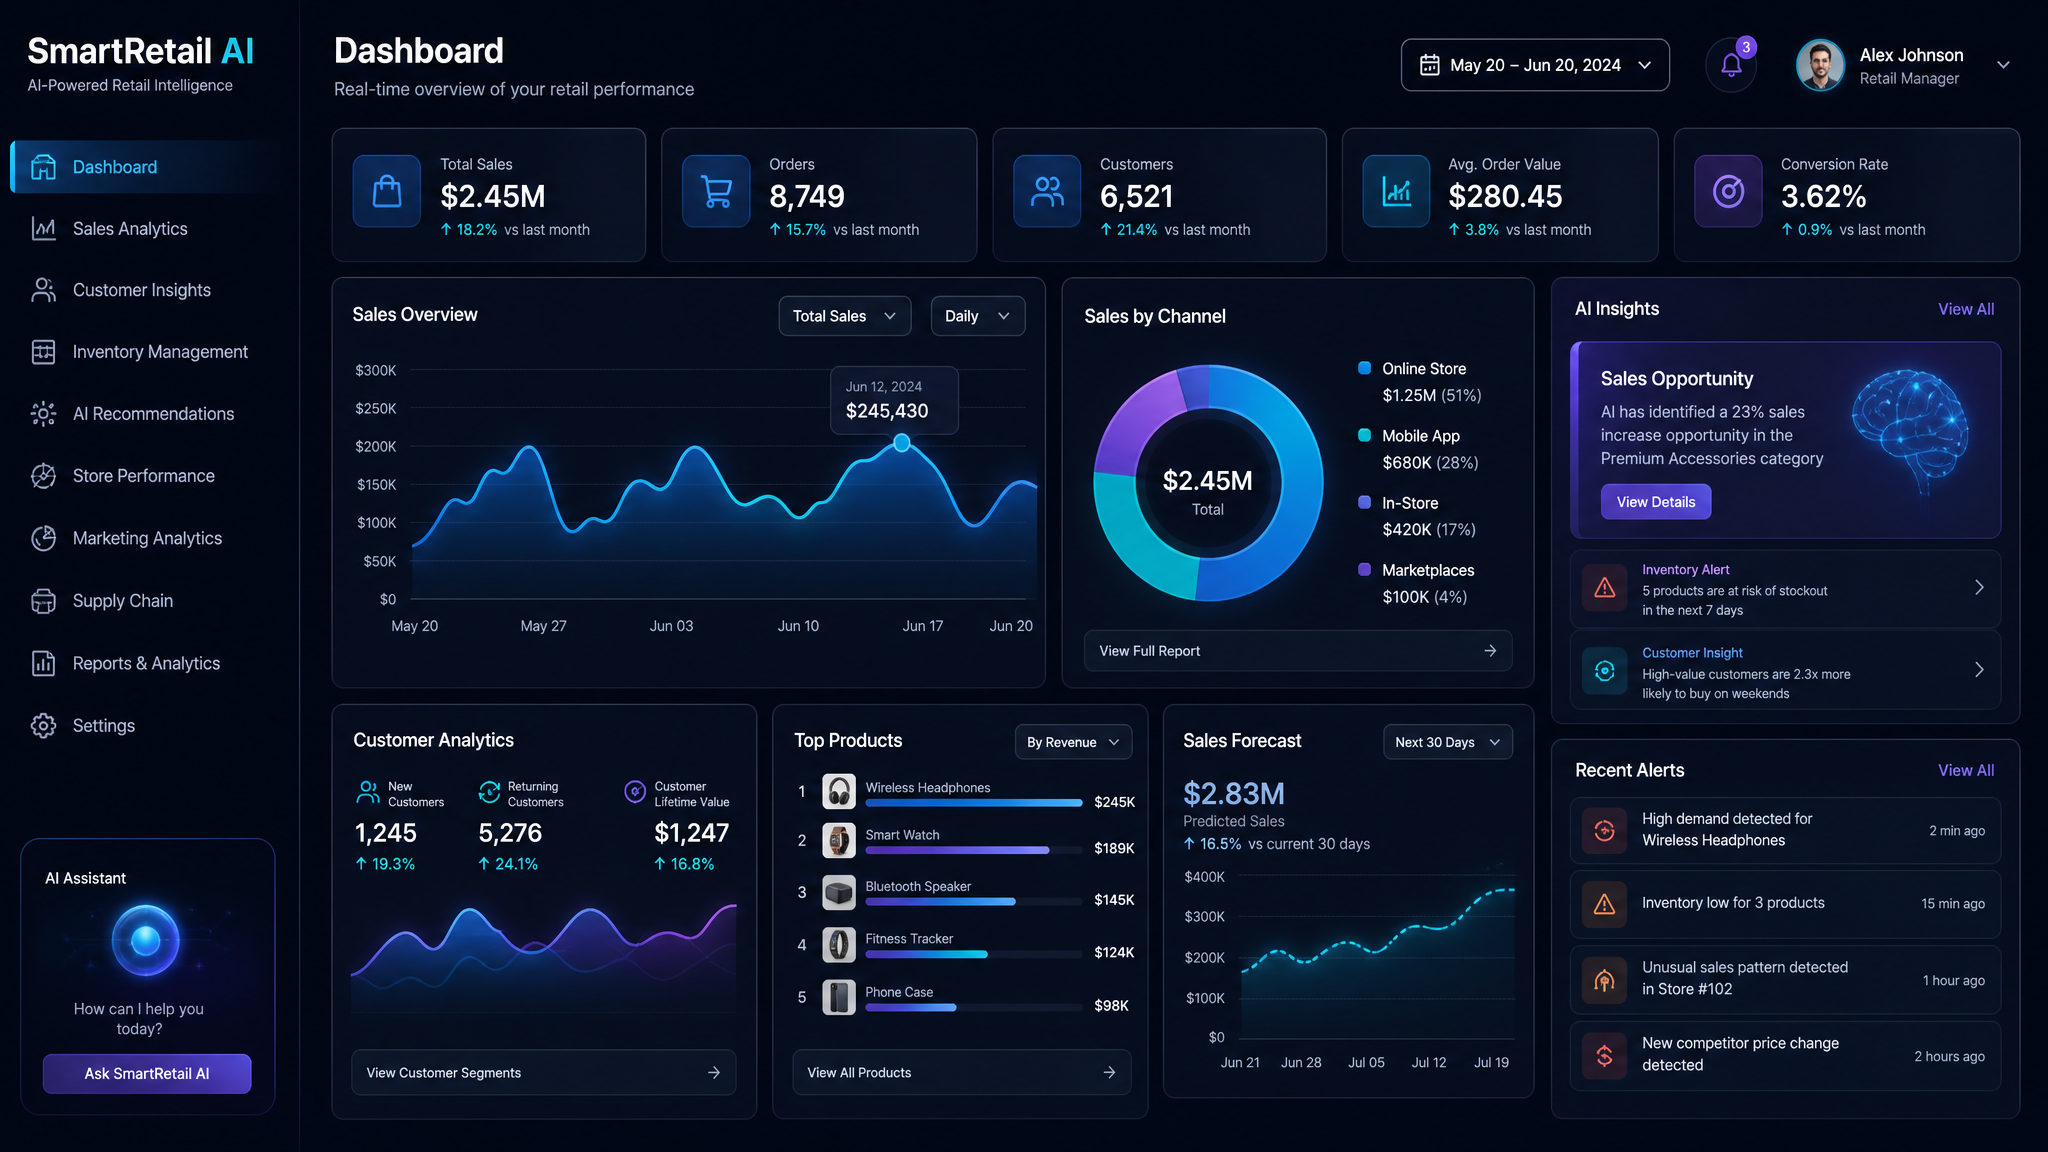2048x1152 pixels.
Task: Open View Full Report
Action: tap(1298, 651)
